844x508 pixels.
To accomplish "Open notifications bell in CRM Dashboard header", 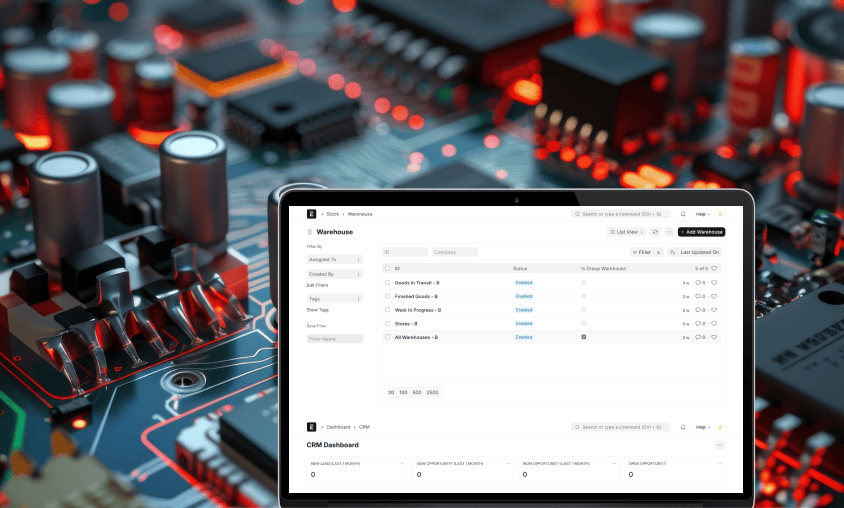I will coord(683,427).
